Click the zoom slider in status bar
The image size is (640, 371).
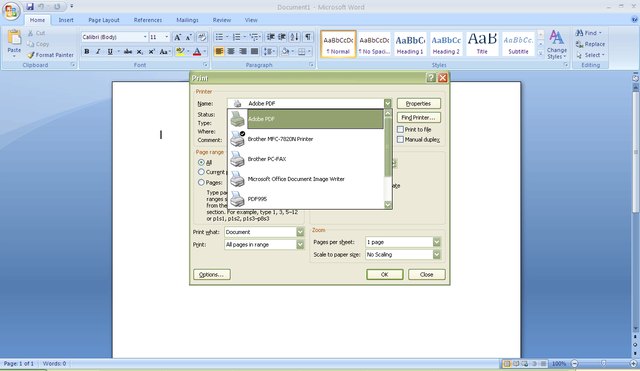[x=603, y=364]
